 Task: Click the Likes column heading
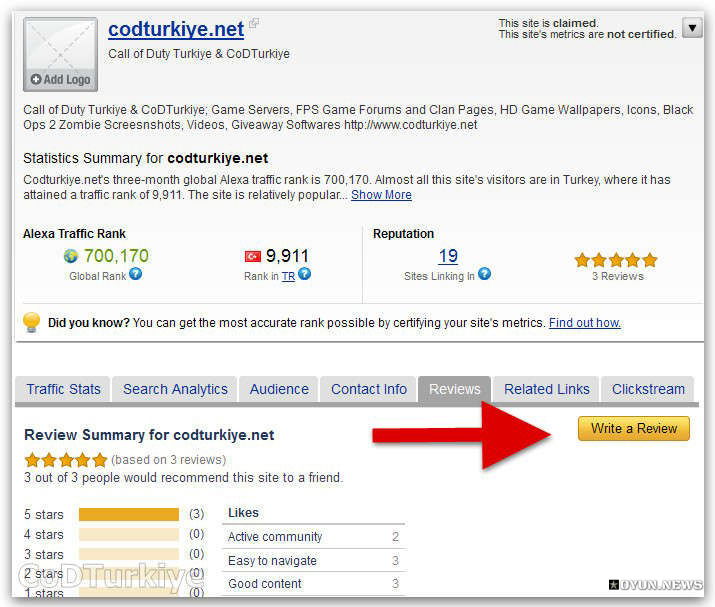point(243,513)
